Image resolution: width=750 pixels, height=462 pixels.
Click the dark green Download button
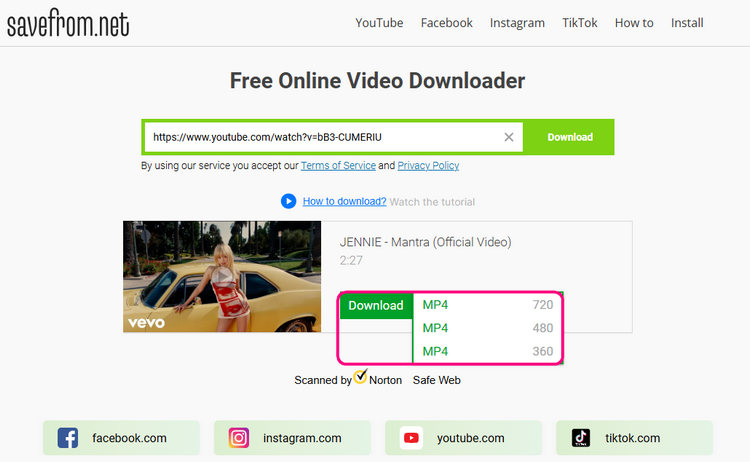(x=376, y=306)
